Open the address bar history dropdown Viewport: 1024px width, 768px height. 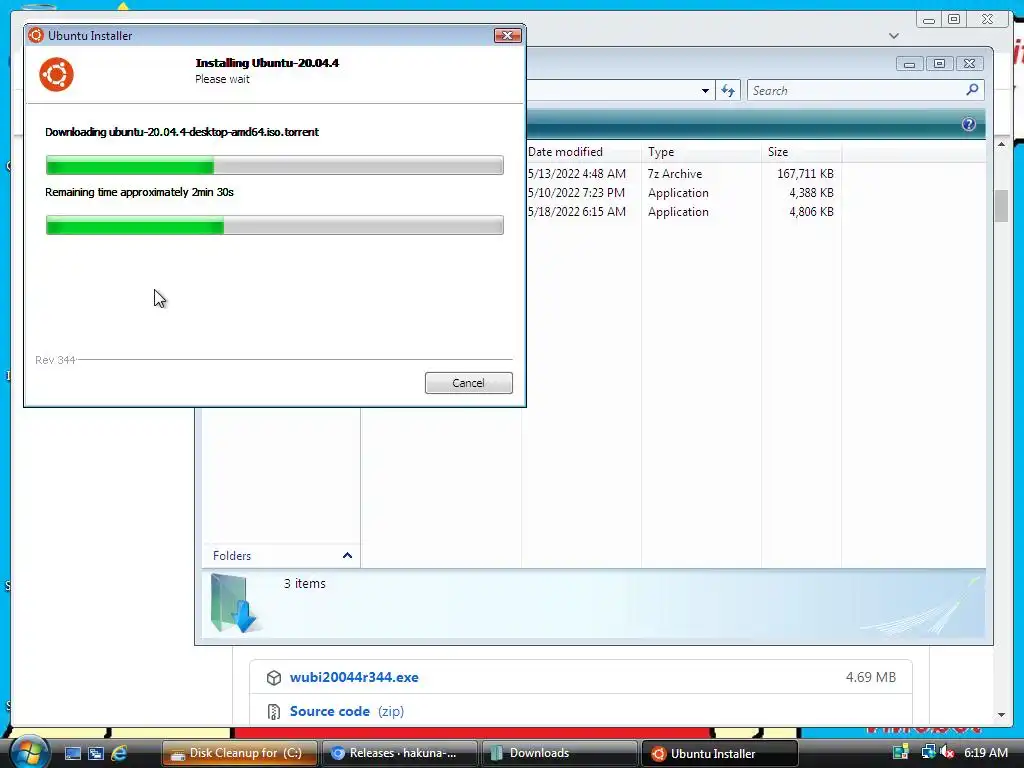tap(705, 90)
